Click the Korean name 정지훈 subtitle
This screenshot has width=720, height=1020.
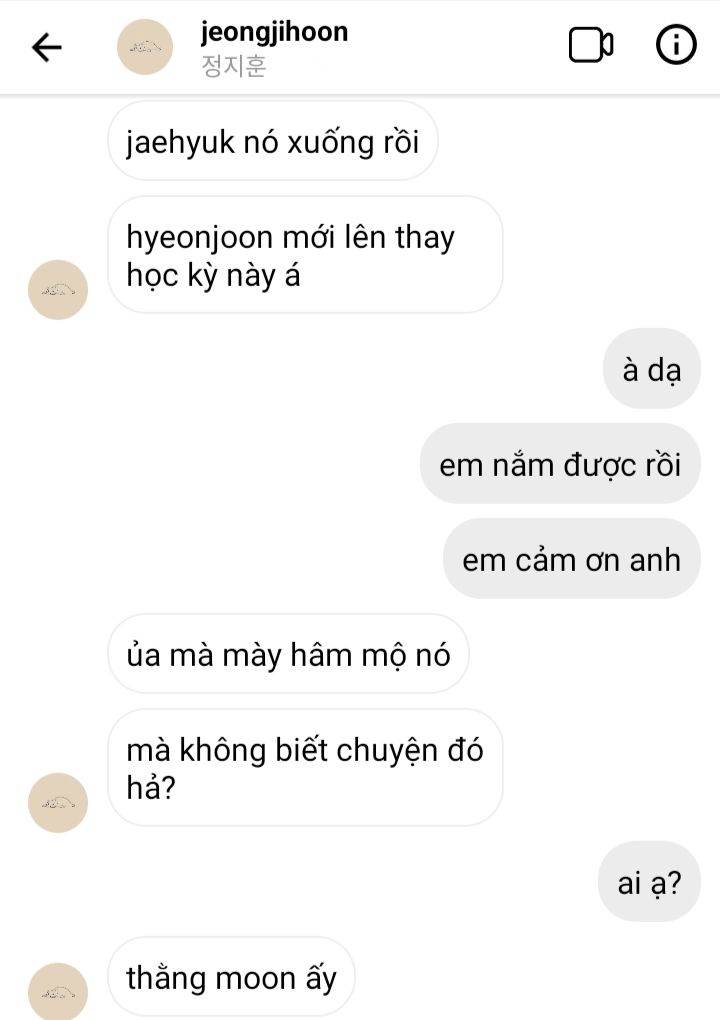tap(234, 67)
